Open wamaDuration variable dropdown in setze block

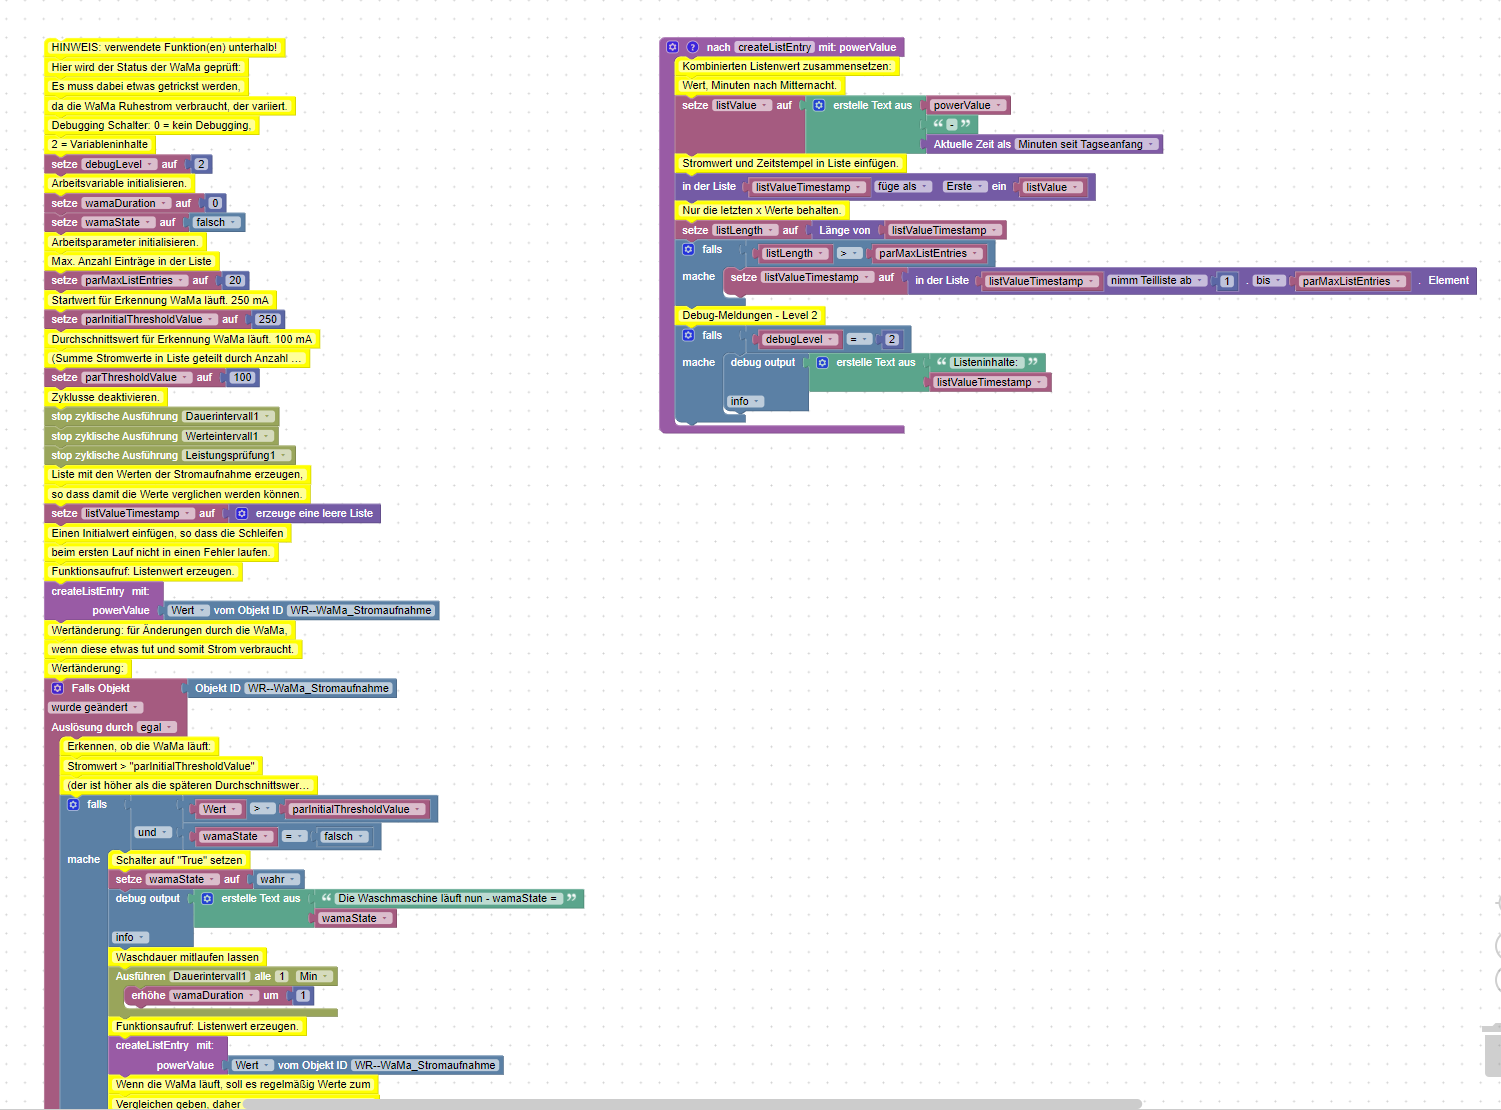[127, 203]
